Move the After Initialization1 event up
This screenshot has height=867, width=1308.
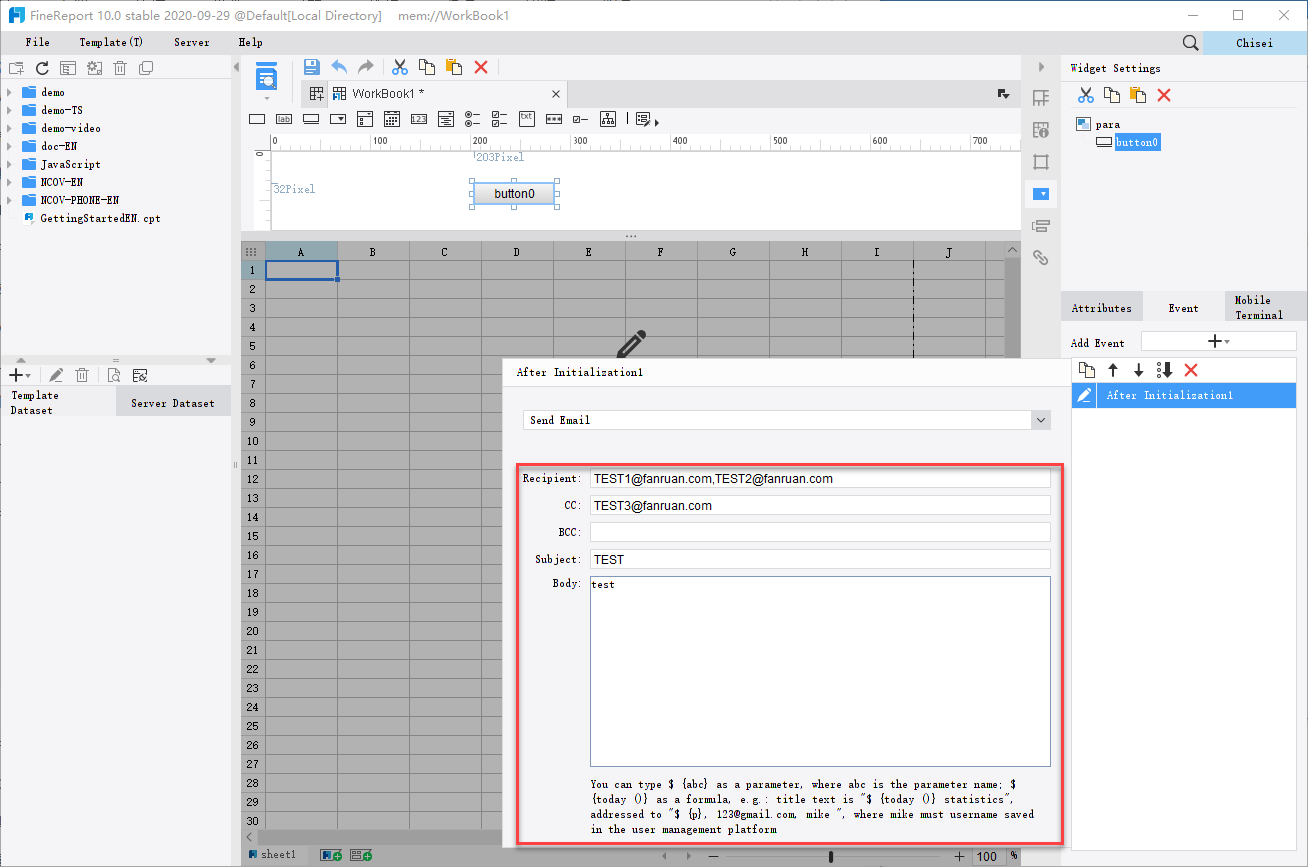tap(1113, 370)
